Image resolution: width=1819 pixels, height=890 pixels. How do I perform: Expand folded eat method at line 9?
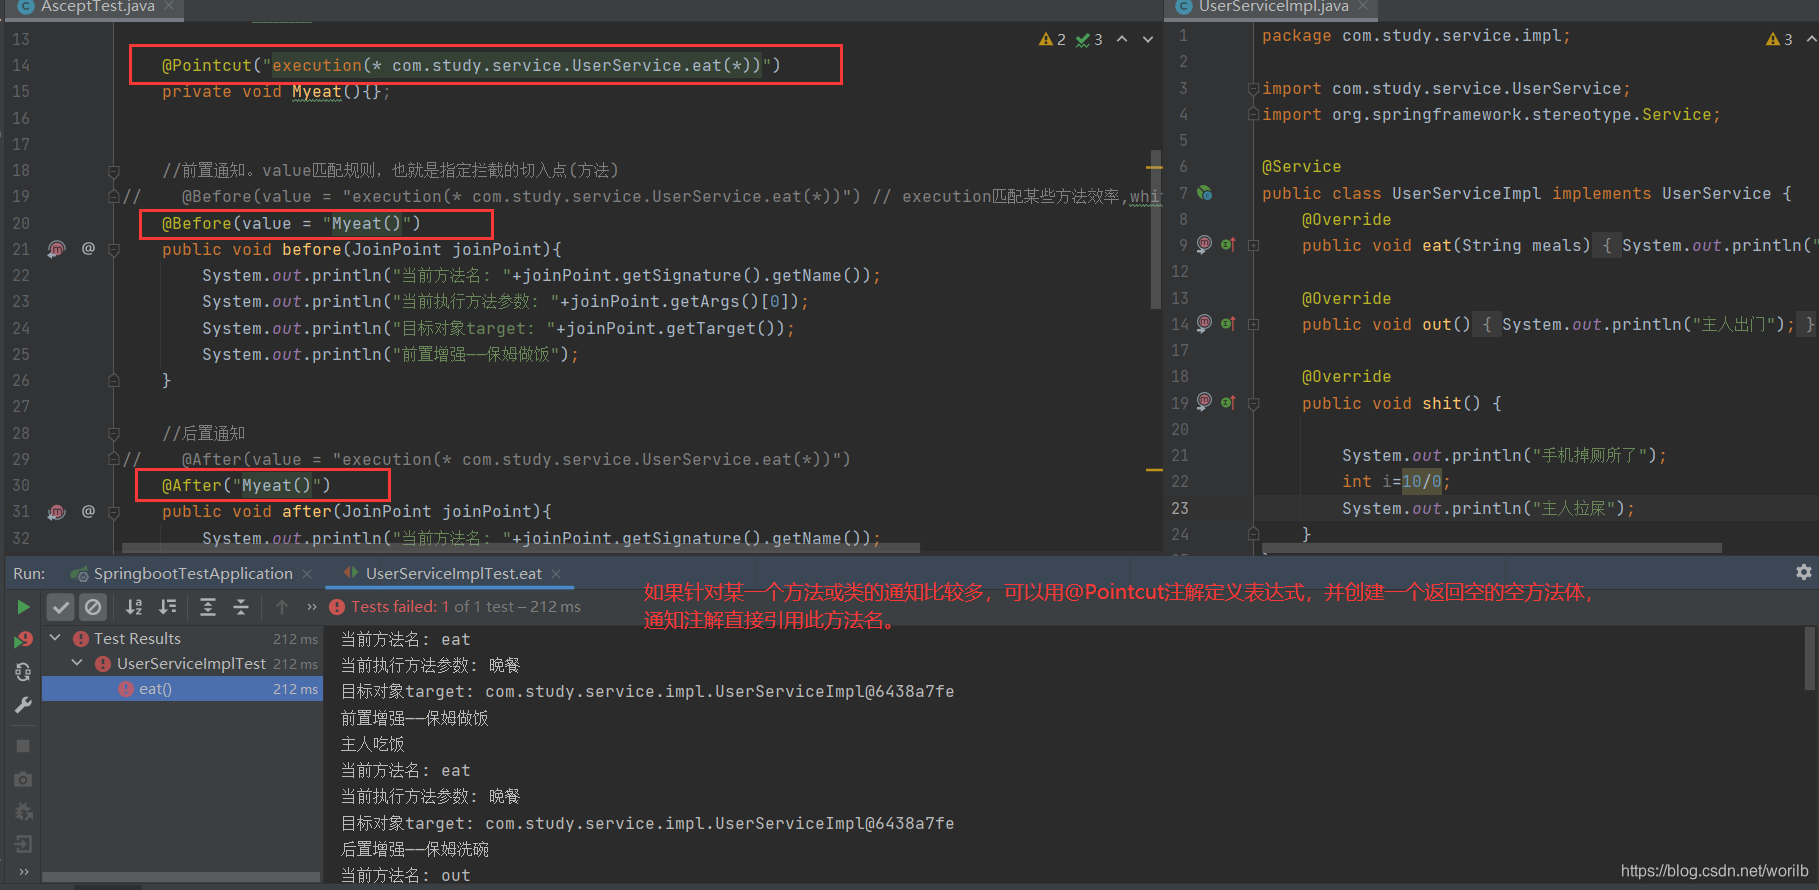tap(1253, 245)
